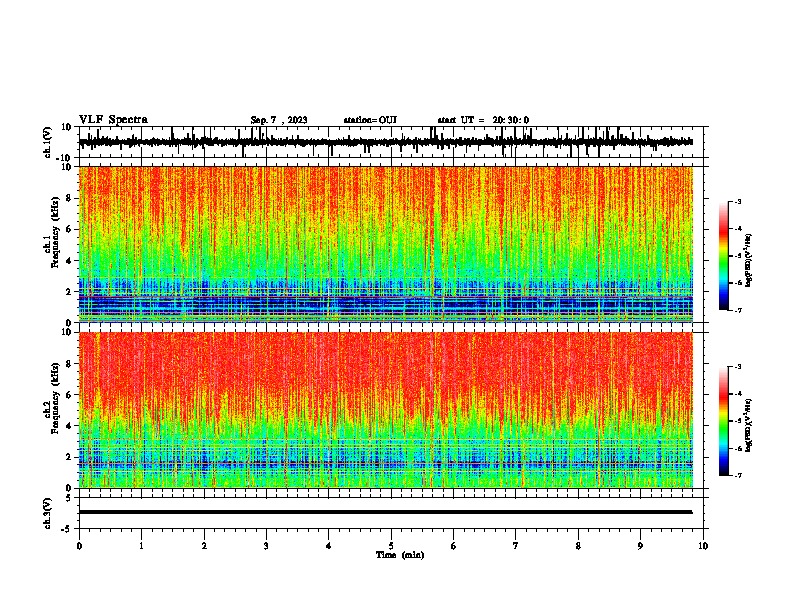Click the "-7" tick on ch.1 color bar
The image size is (792, 612).
click(737, 310)
